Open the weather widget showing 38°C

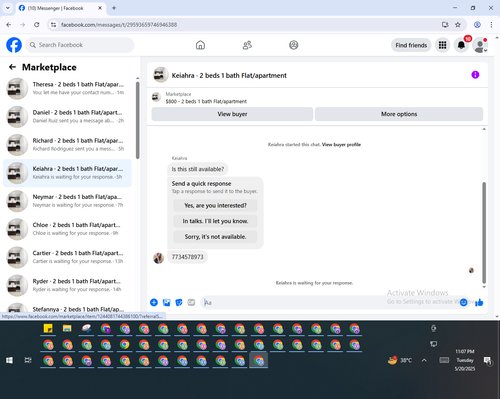click(x=399, y=360)
